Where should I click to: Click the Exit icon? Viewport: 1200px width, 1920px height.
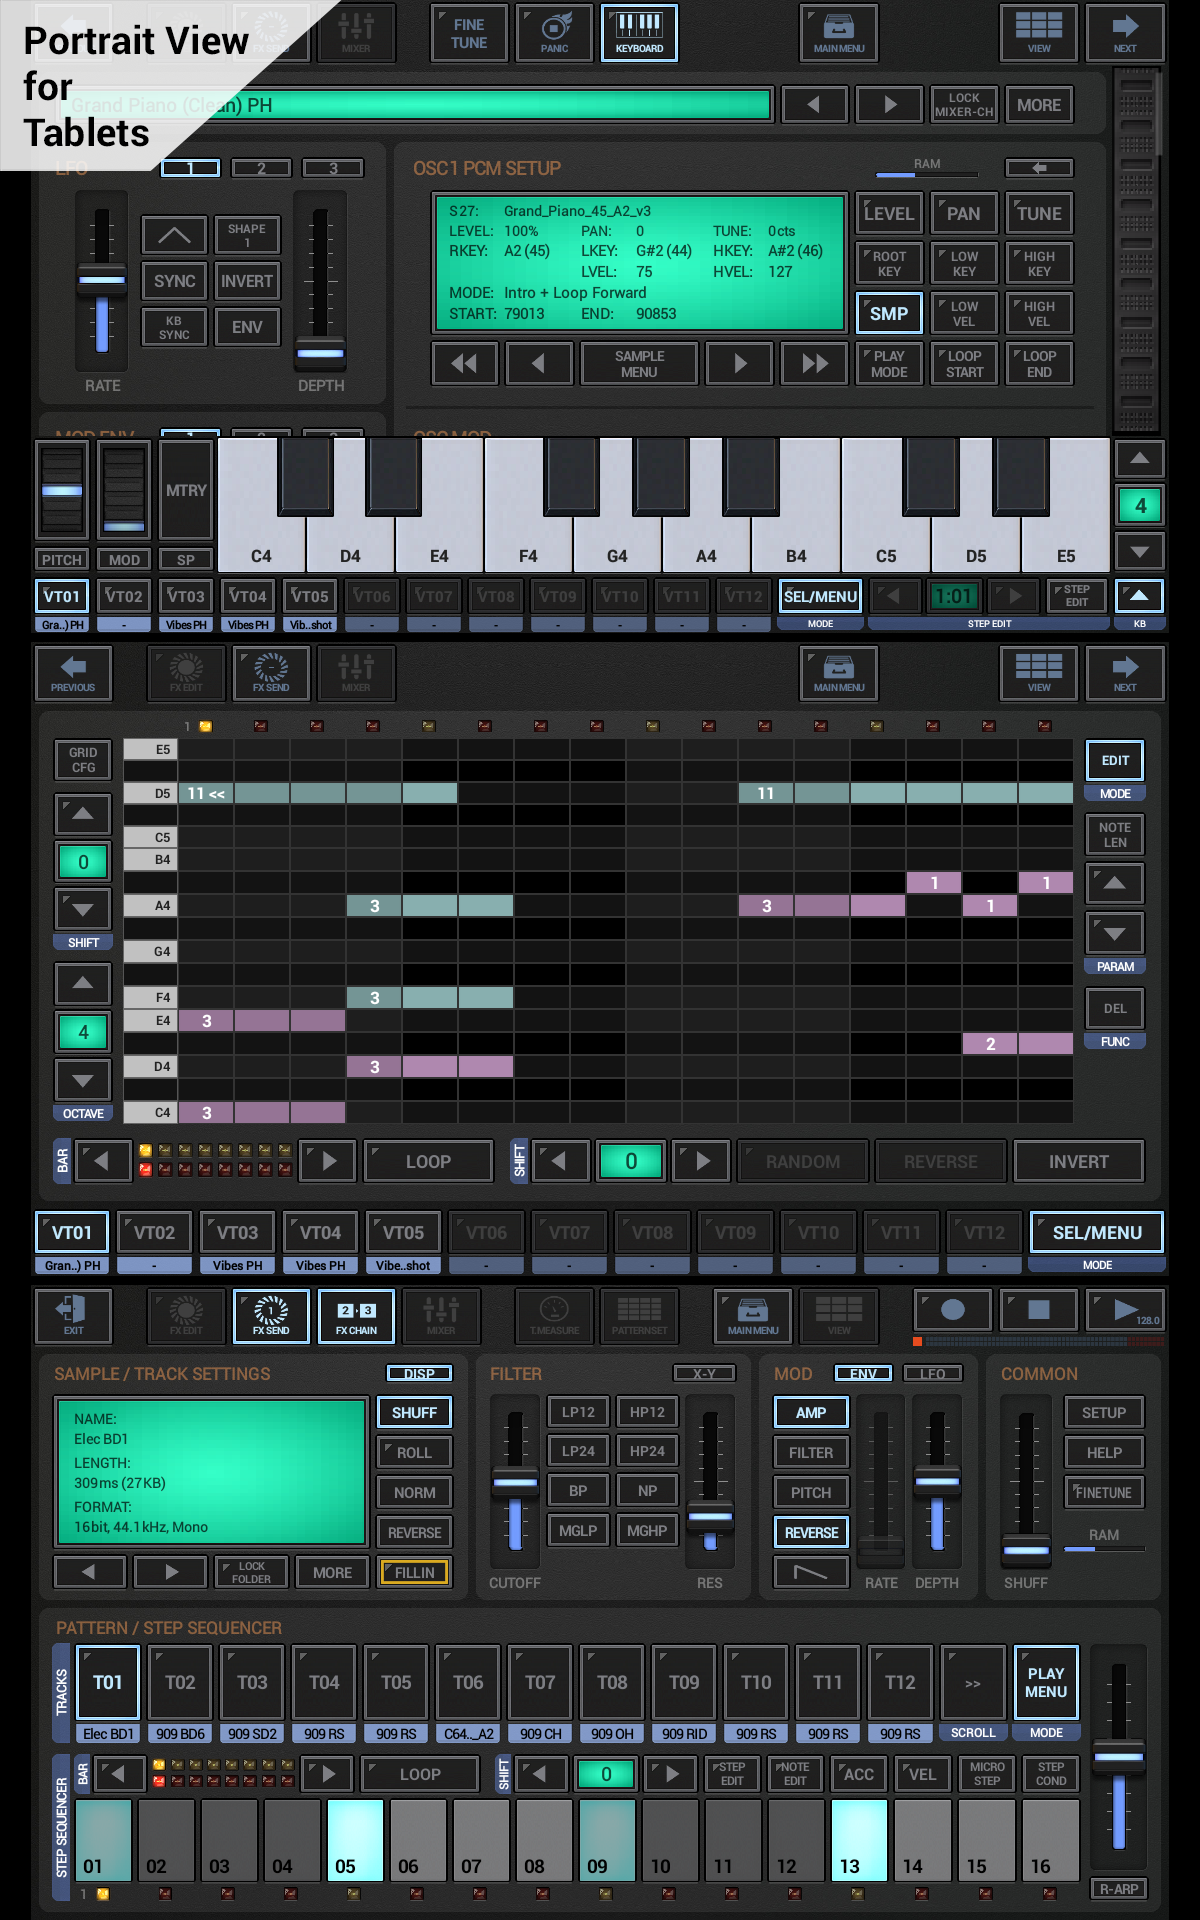(73, 1315)
